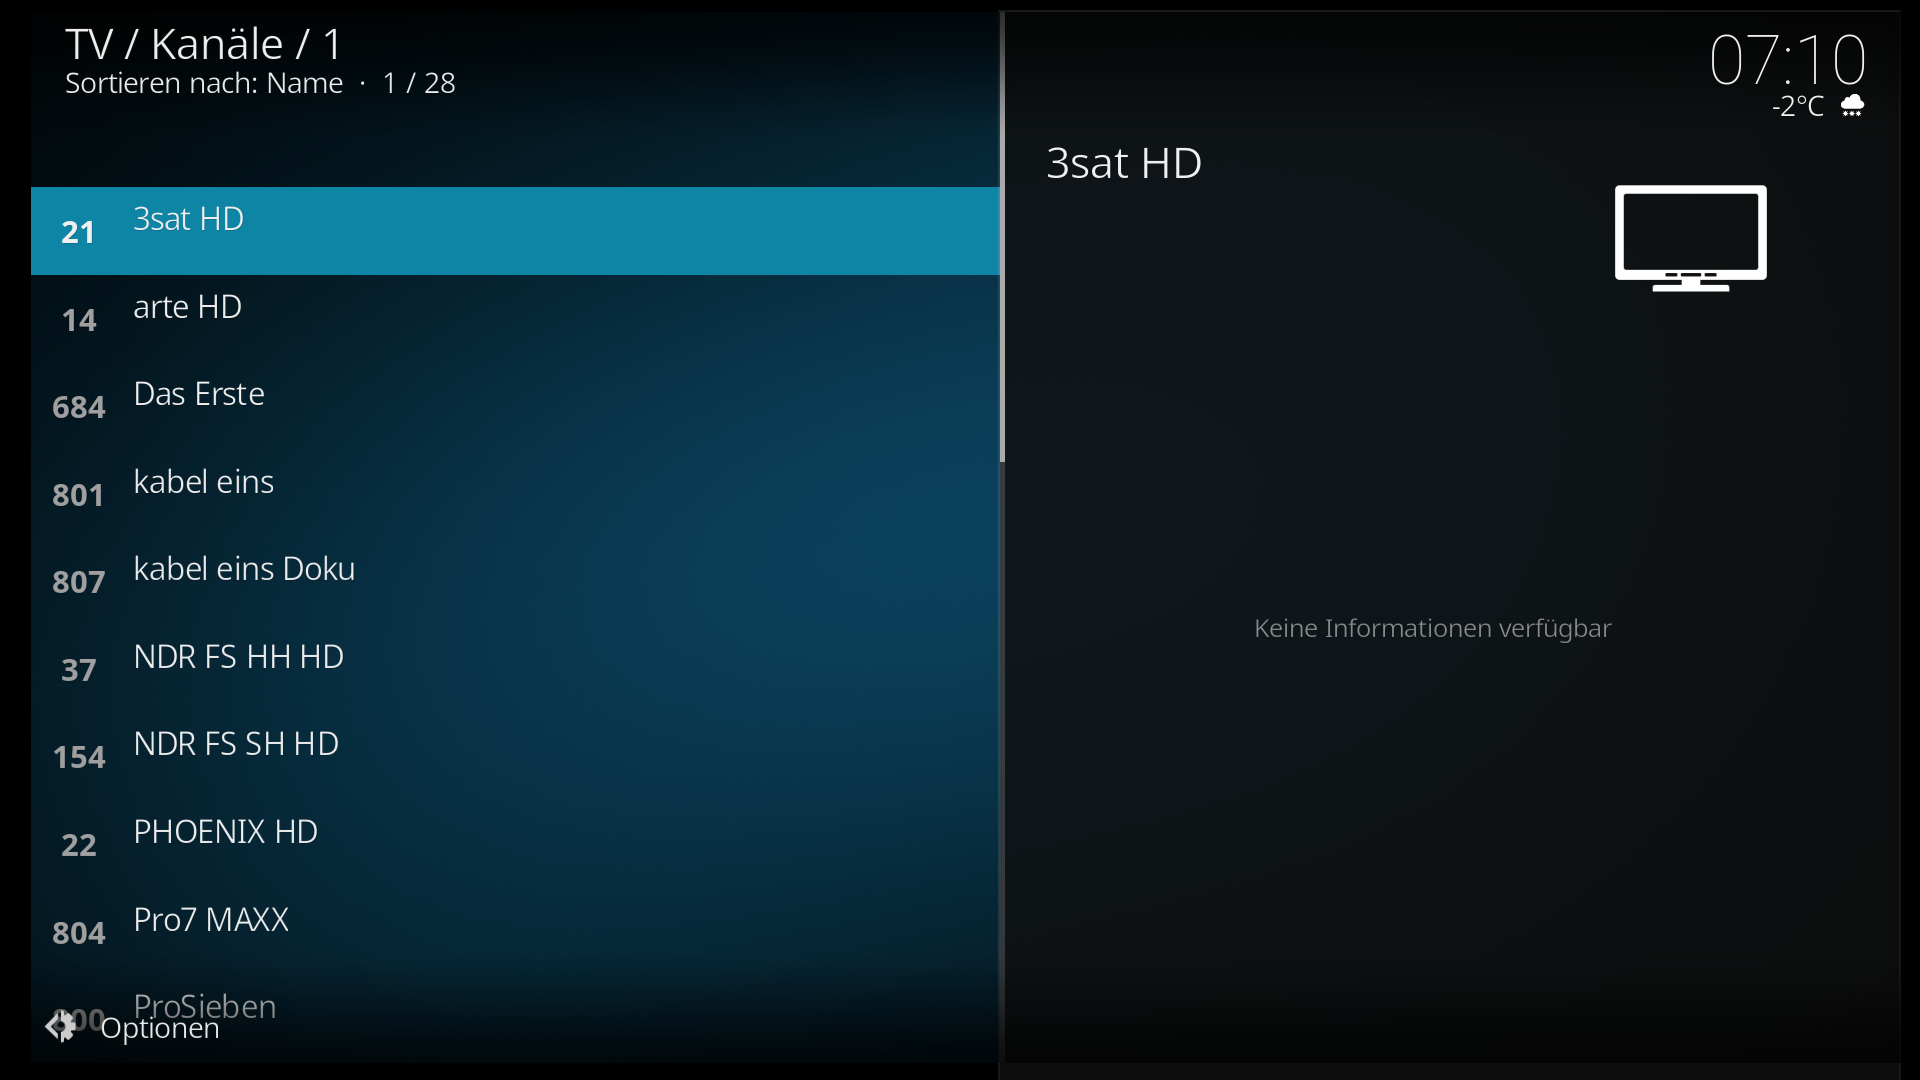Click Keine Informationen verfügbar text
Screen dimensions: 1920x1080
pos(1433,628)
